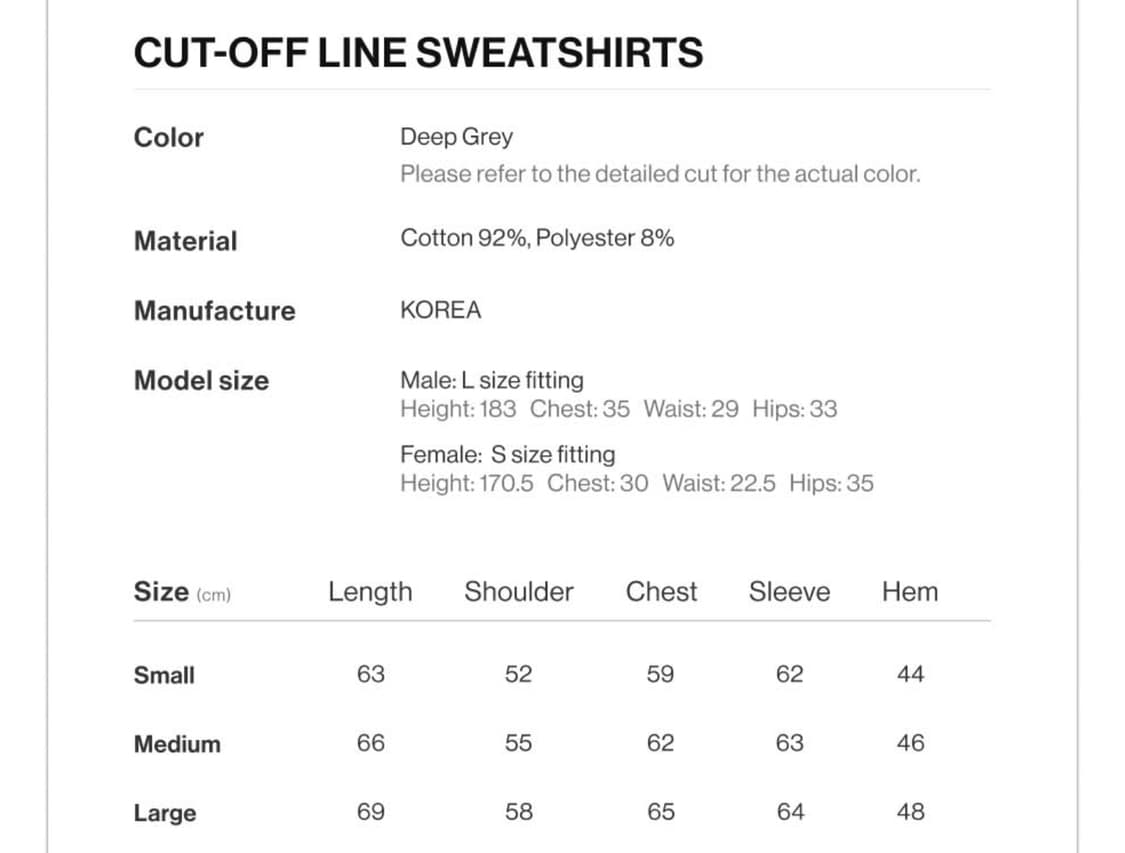Viewport: 1125px width, 853px height.
Task: Click the Color label
Action: pos(168,137)
